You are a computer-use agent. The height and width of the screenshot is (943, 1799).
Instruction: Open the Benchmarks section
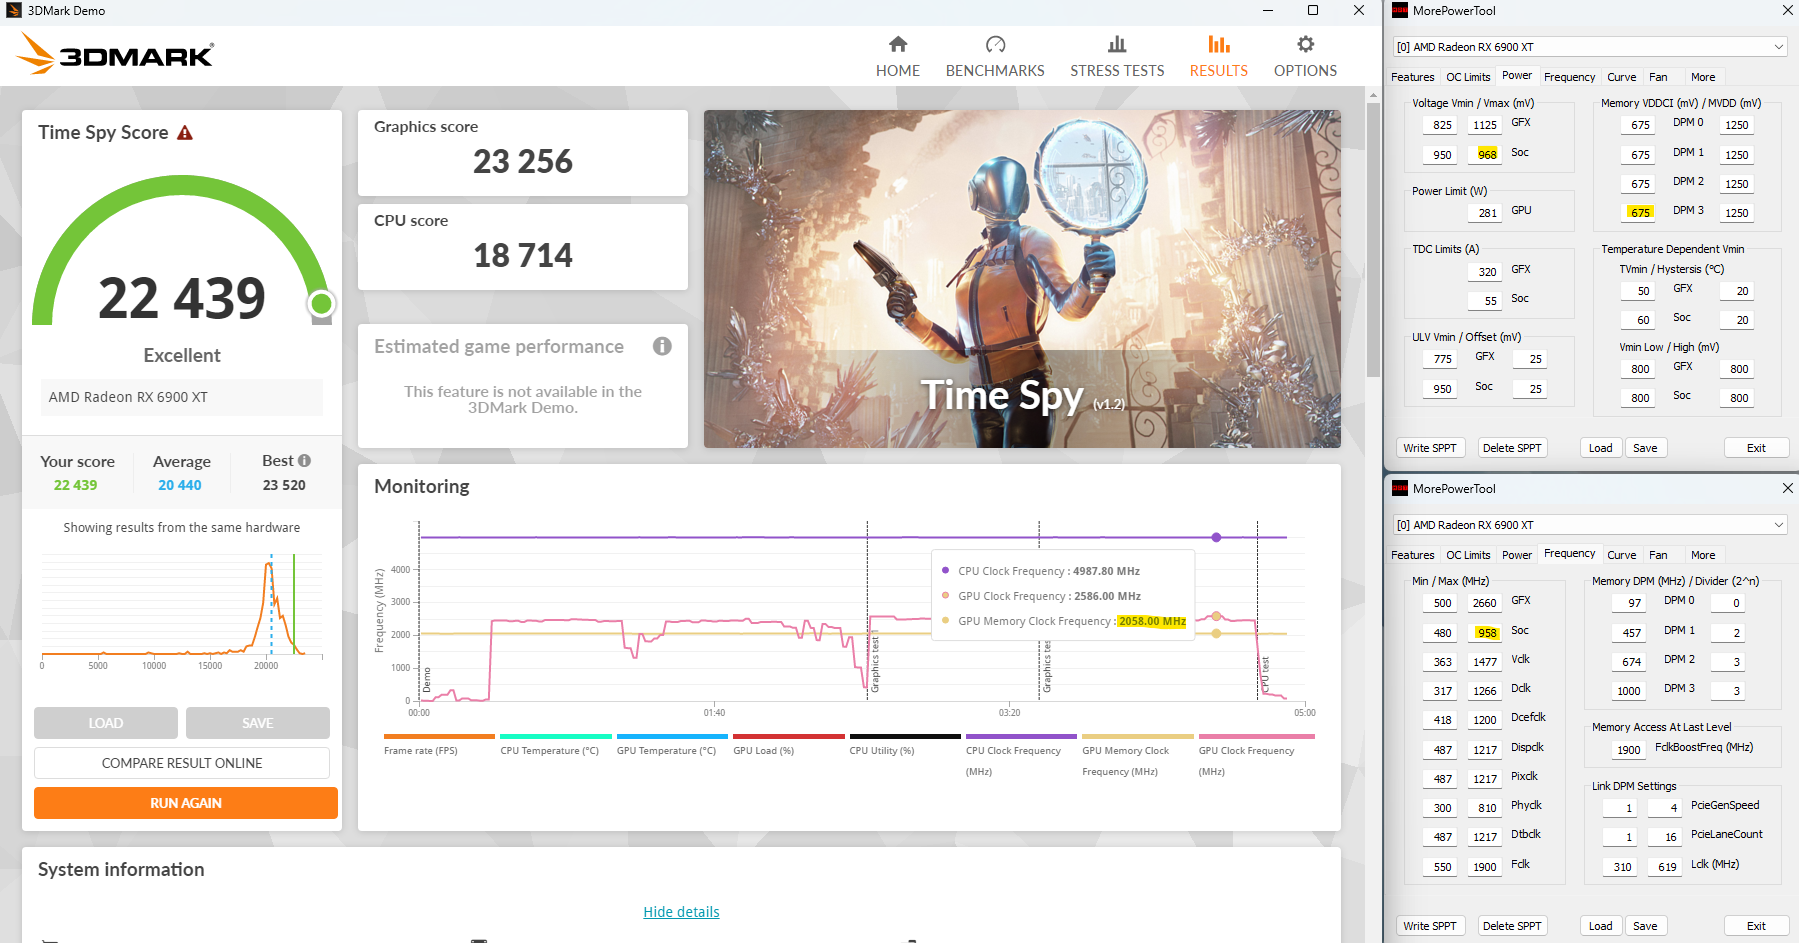click(x=994, y=55)
